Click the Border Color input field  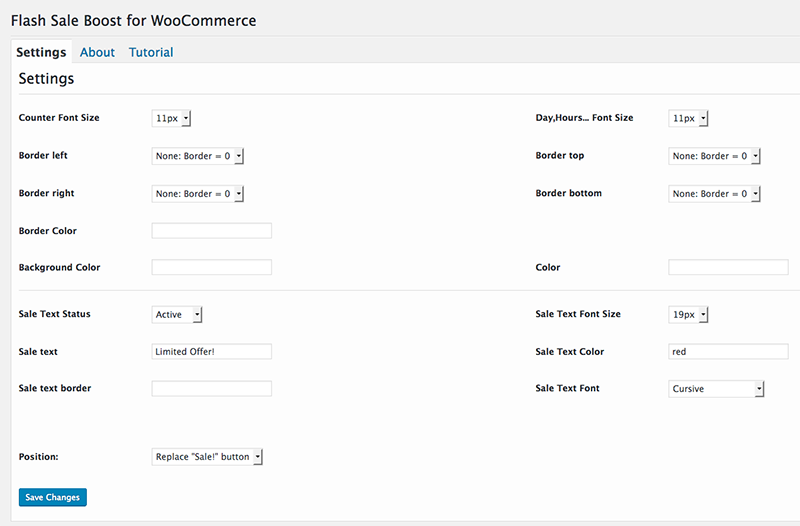tap(212, 231)
